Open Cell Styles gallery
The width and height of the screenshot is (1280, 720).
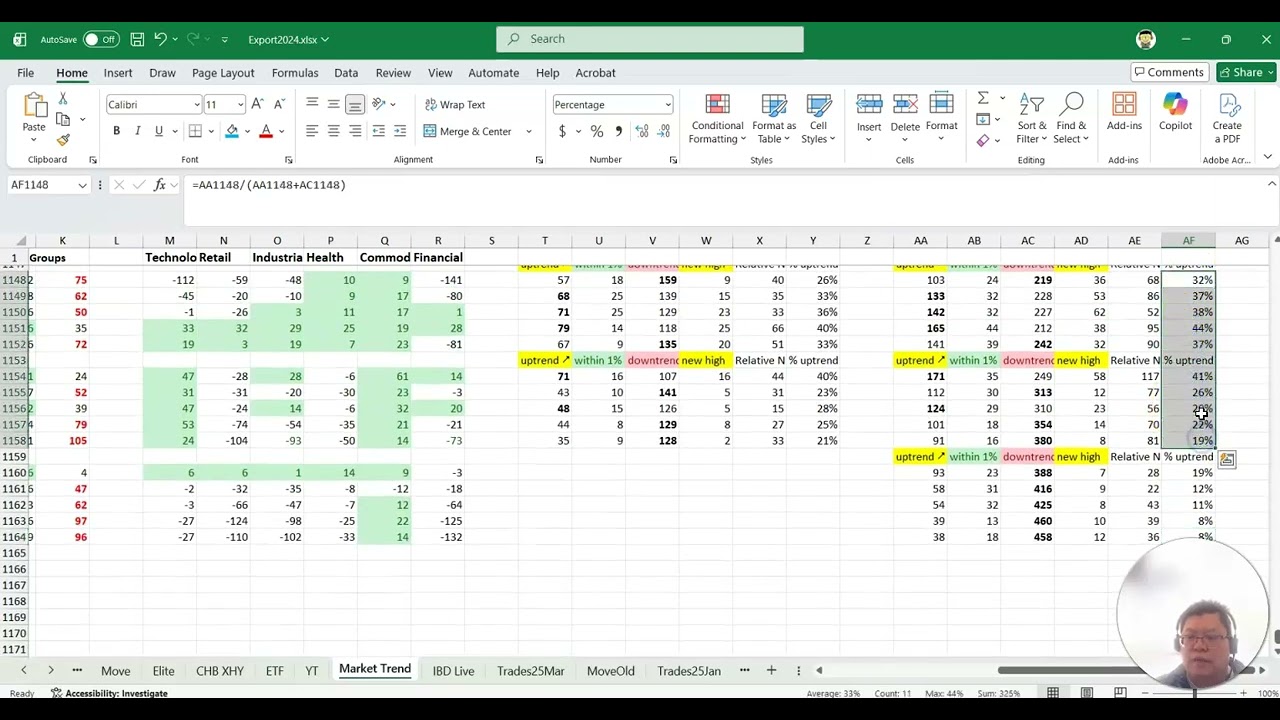pos(819,119)
